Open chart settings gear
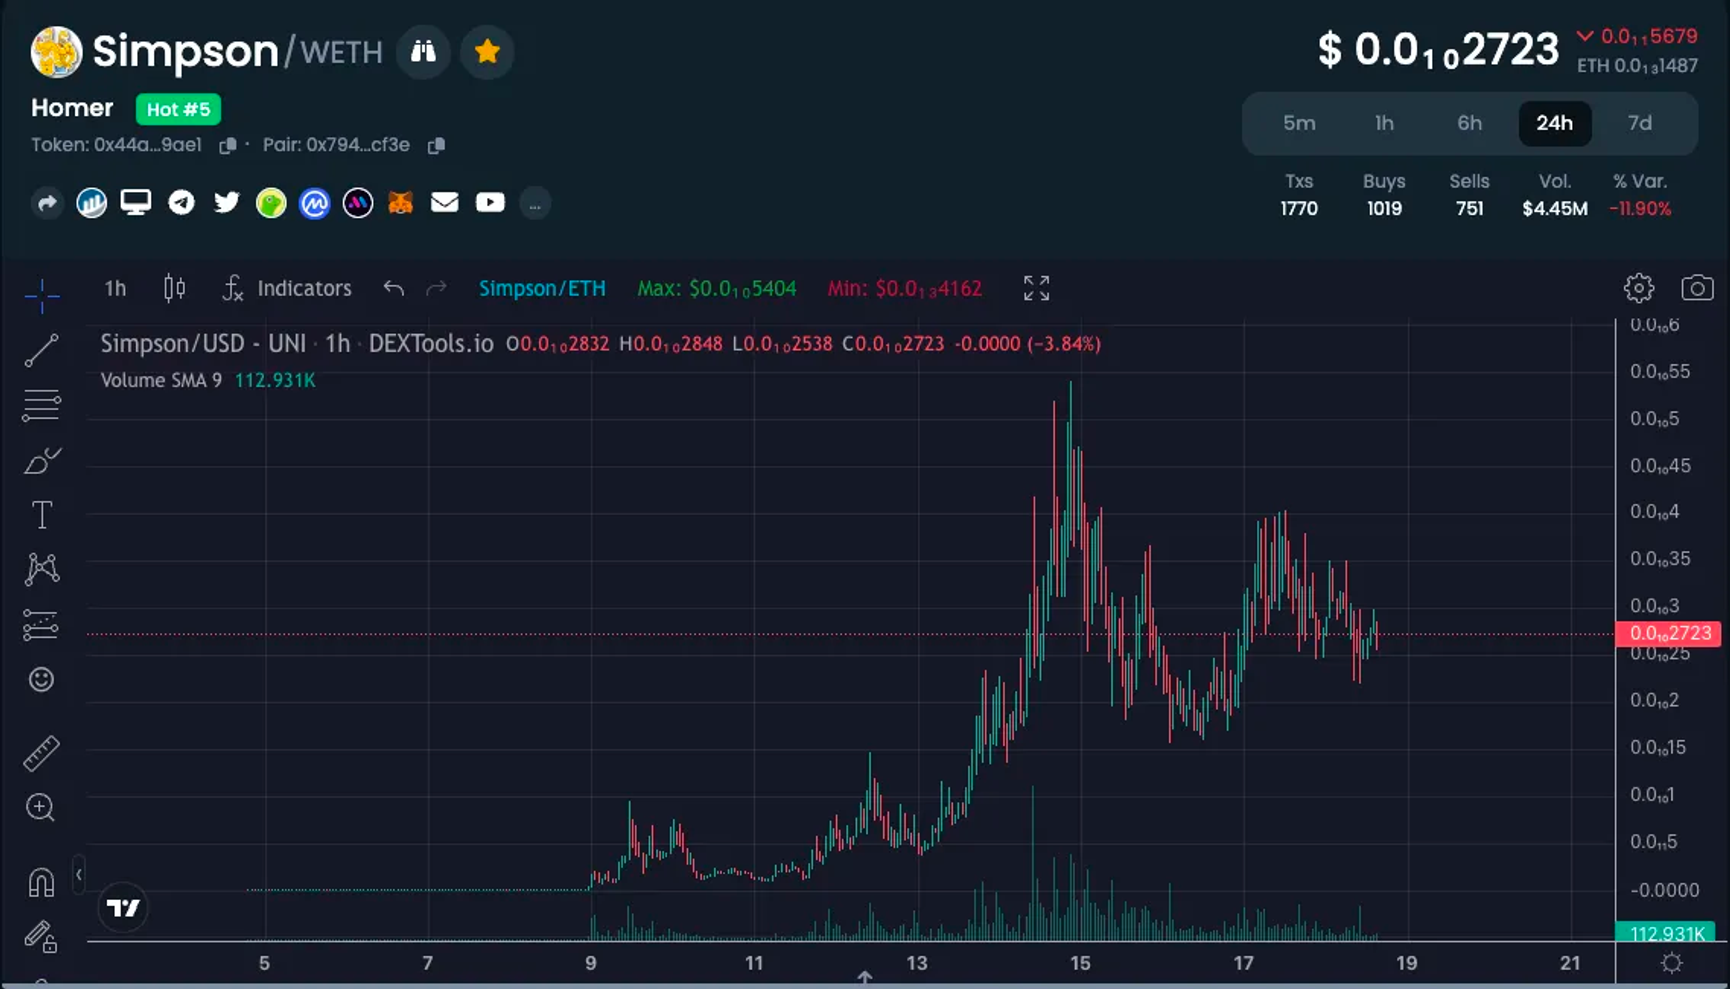The image size is (1730, 989). [1639, 289]
